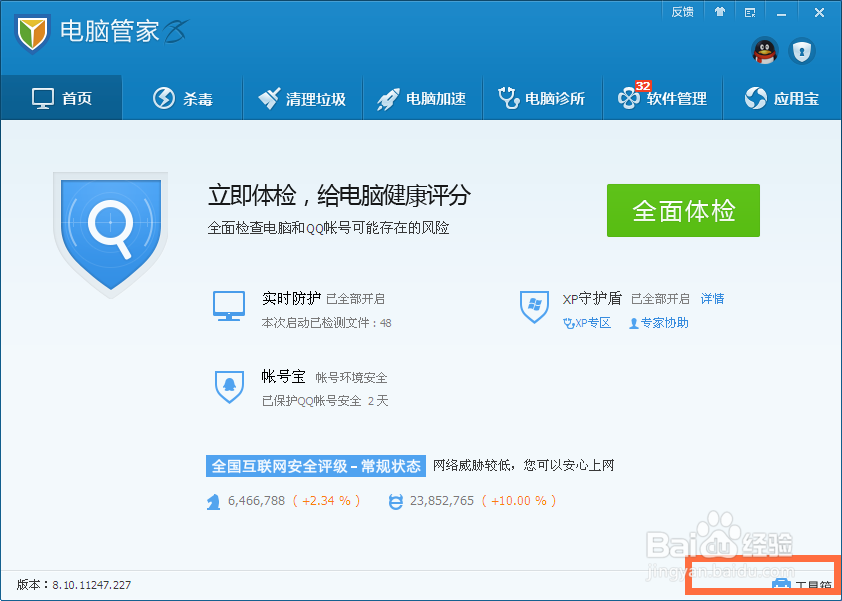Minimize the 电脑管家 window
This screenshot has height=601, width=842.
pos(782,12)
